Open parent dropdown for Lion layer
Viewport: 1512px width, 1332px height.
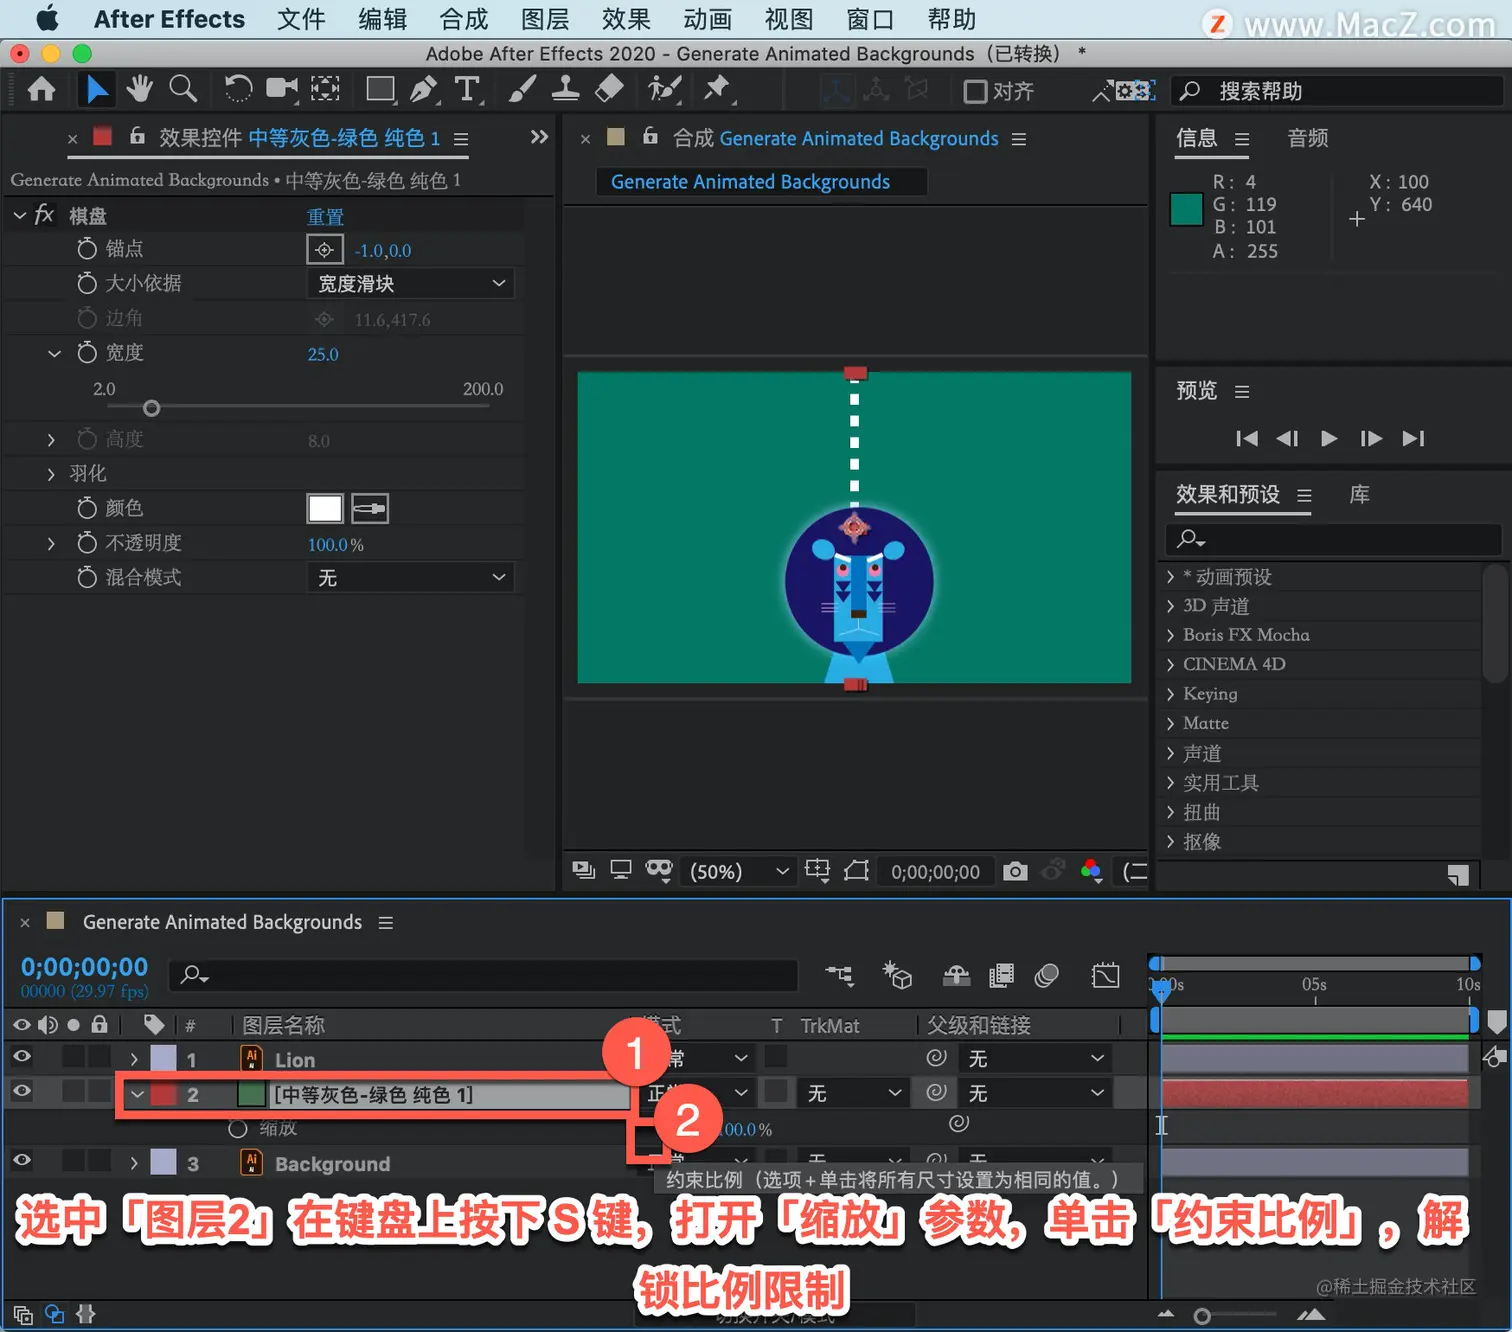tap(1036, 1058)
